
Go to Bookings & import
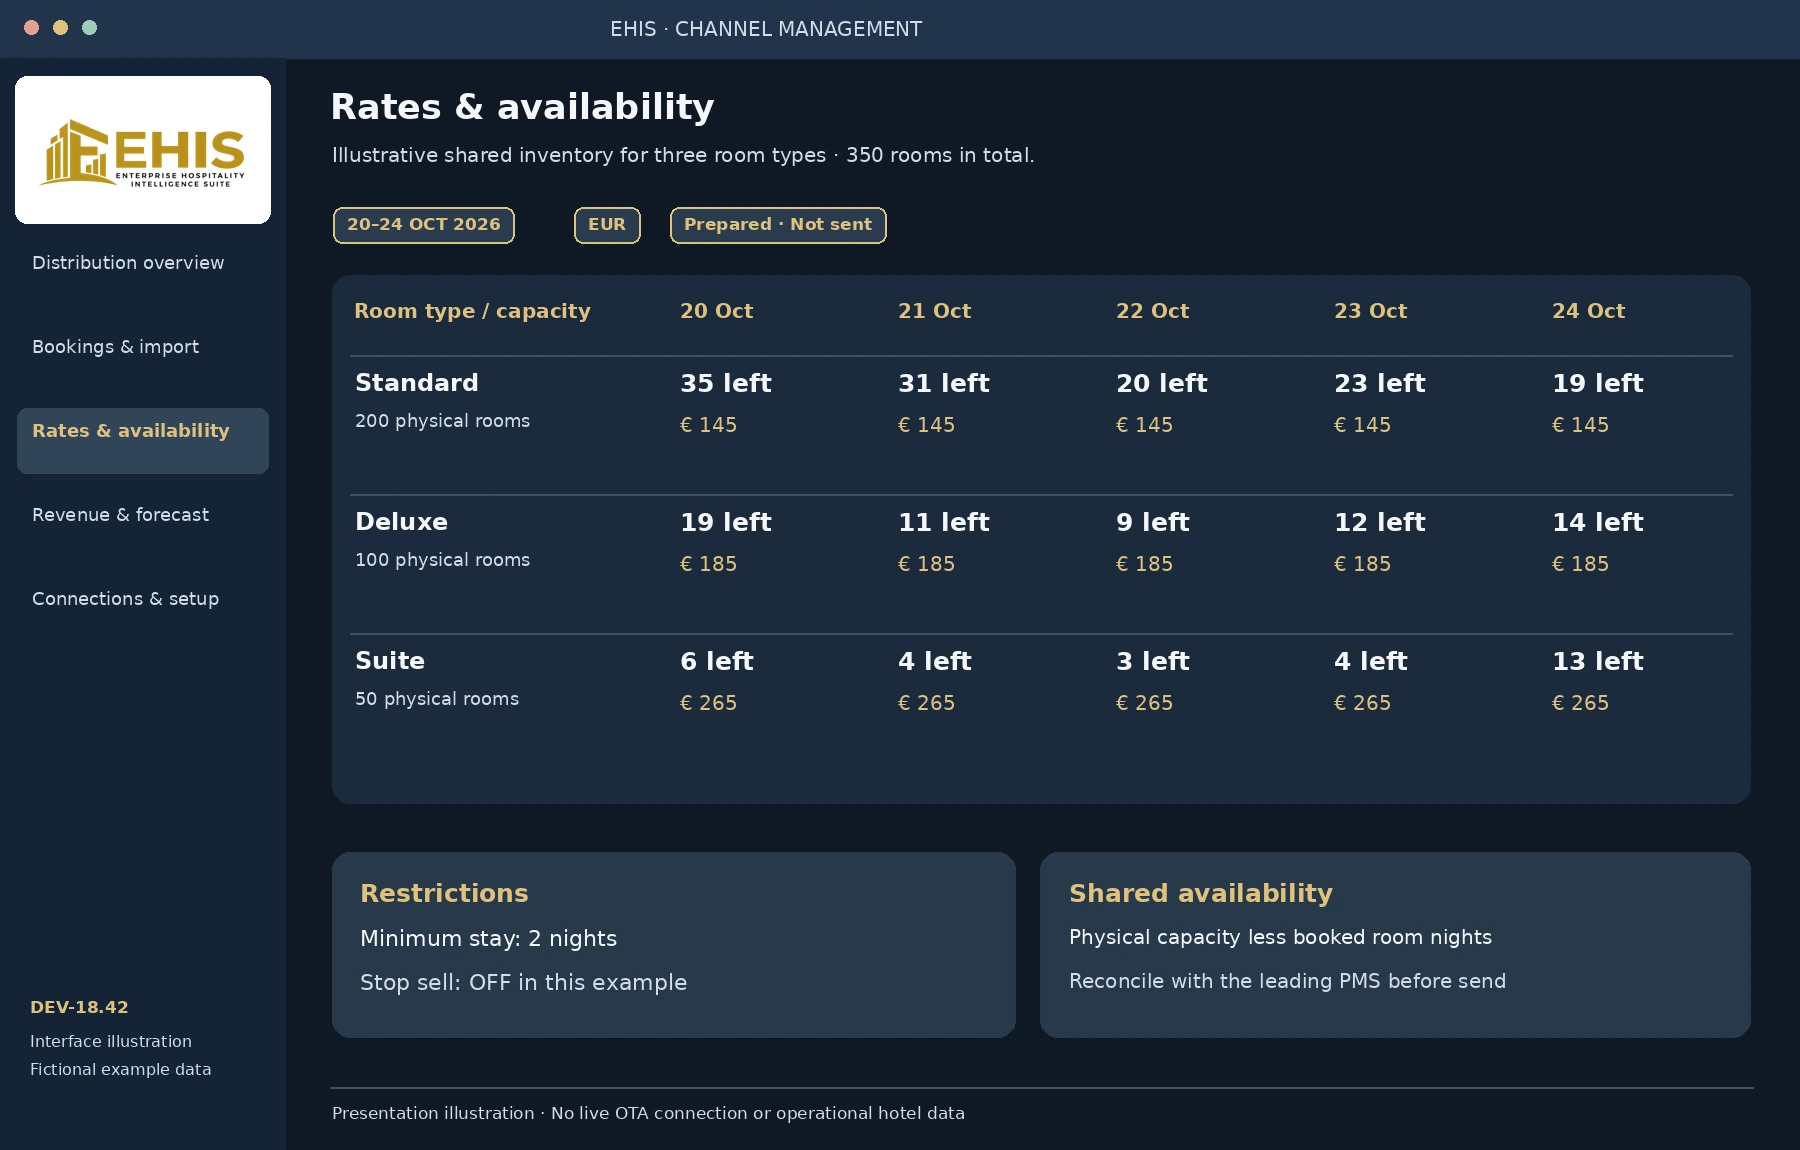click(x=116, y=347)
